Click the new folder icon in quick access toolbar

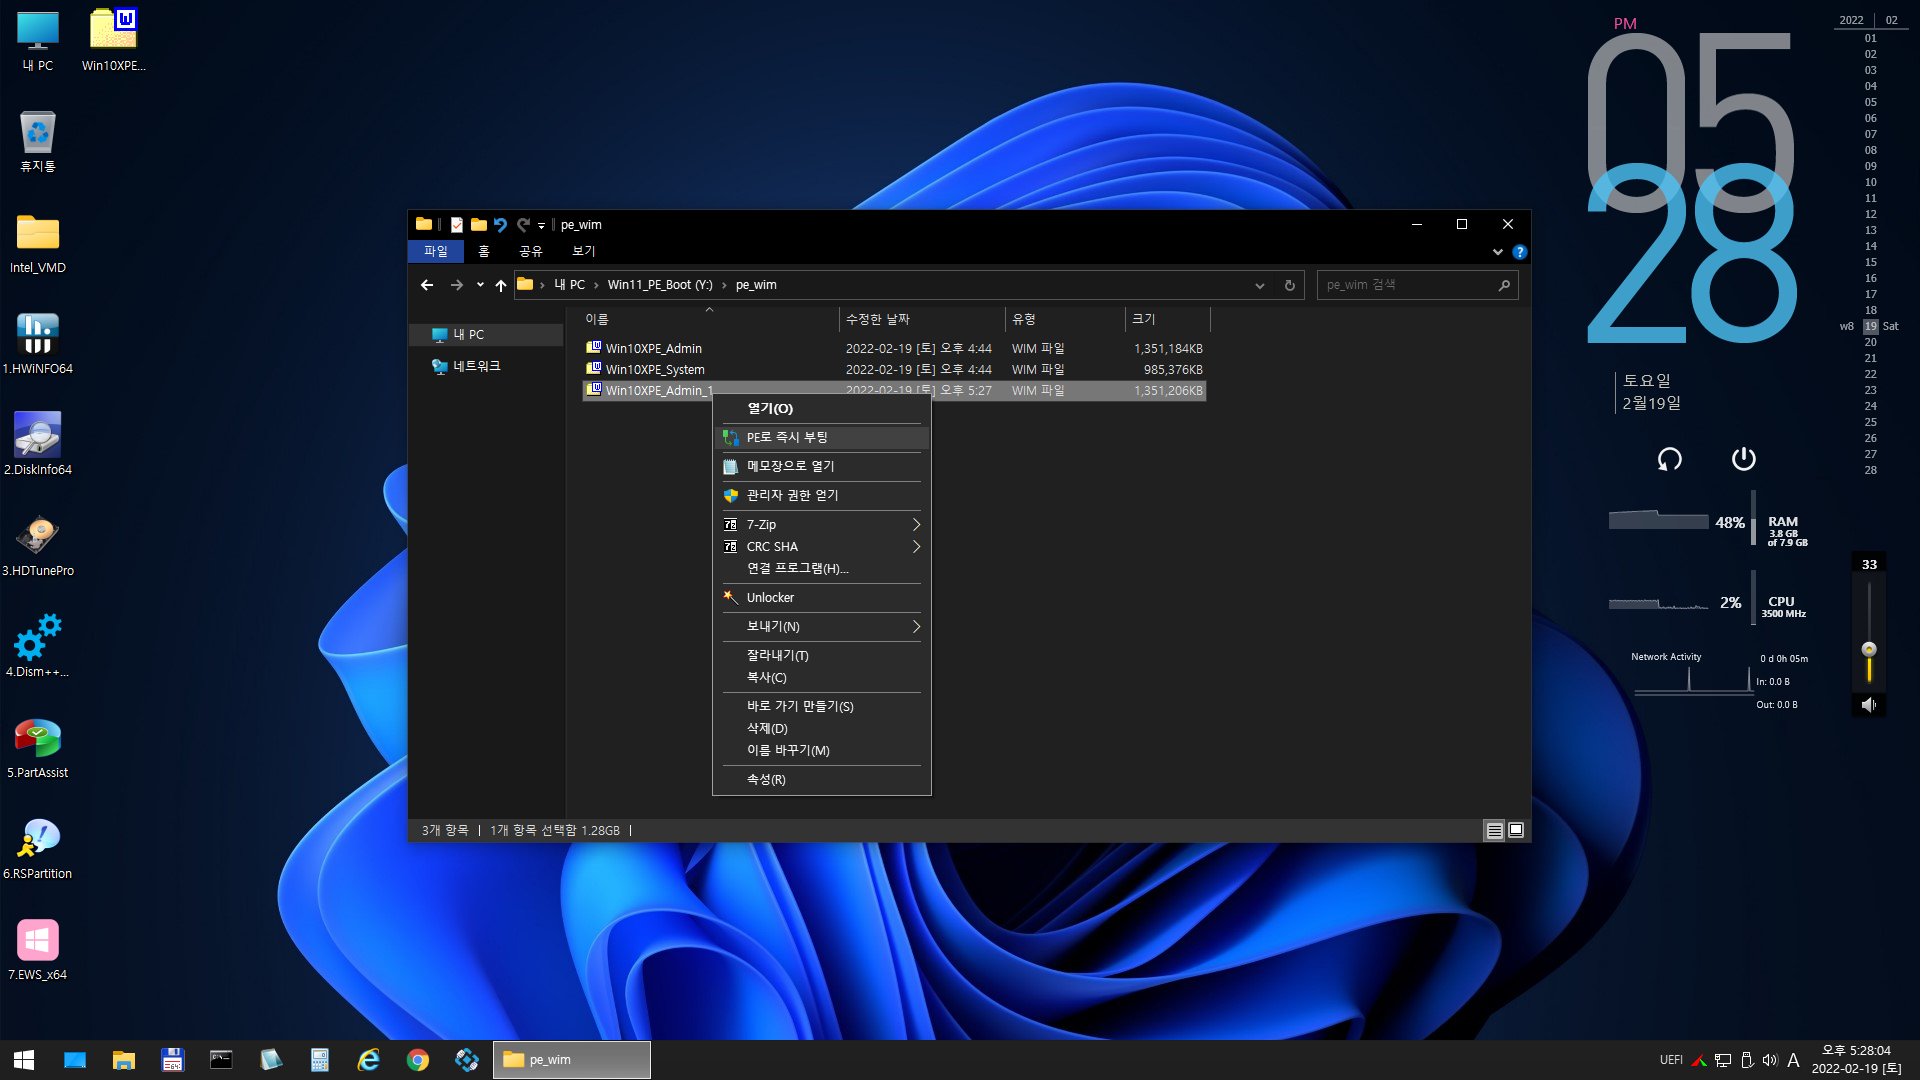(x=479, y=225)
